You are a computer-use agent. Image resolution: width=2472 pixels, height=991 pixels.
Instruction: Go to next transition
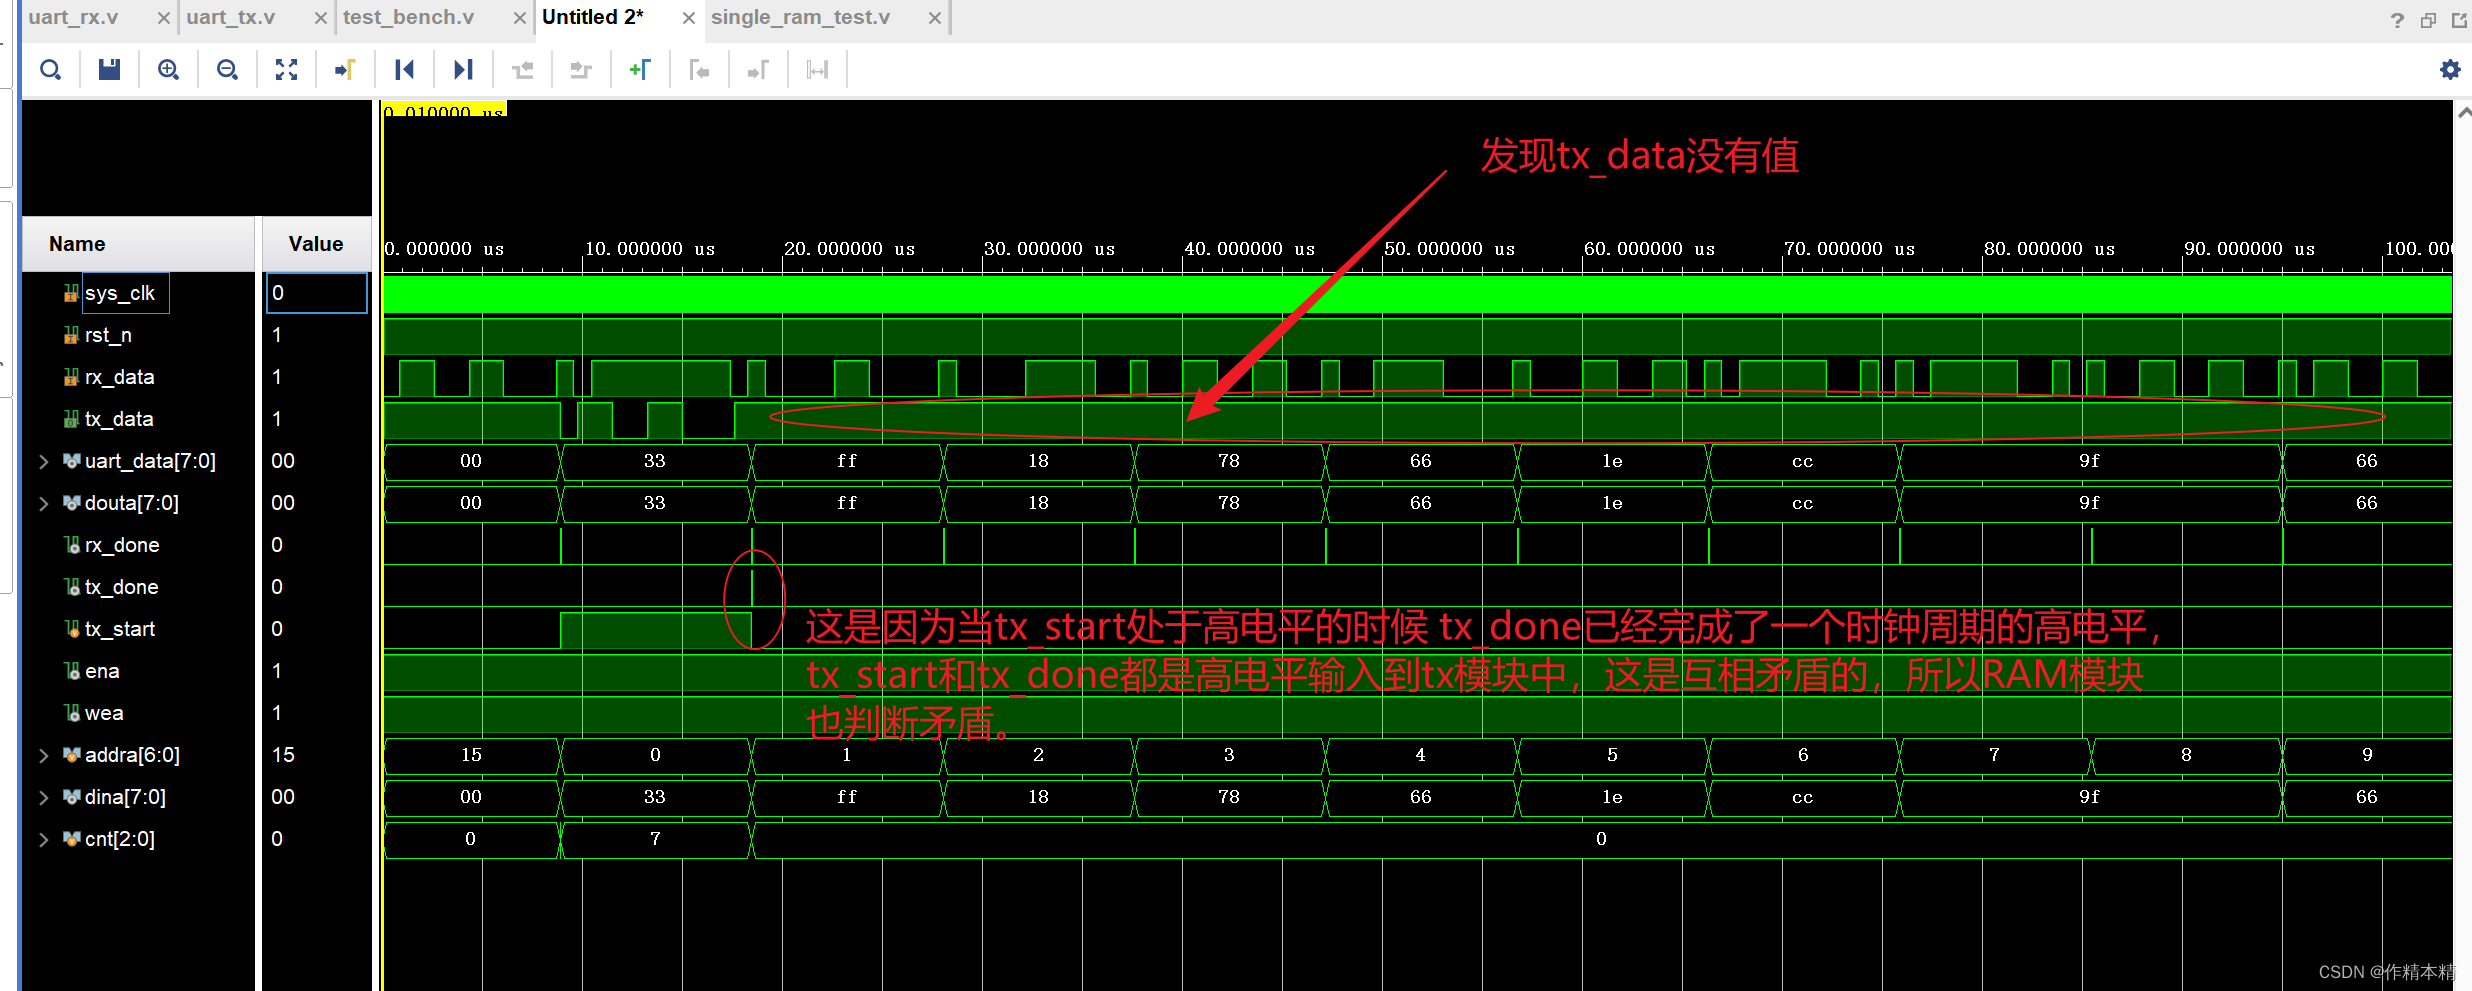[x=463, y=69]
